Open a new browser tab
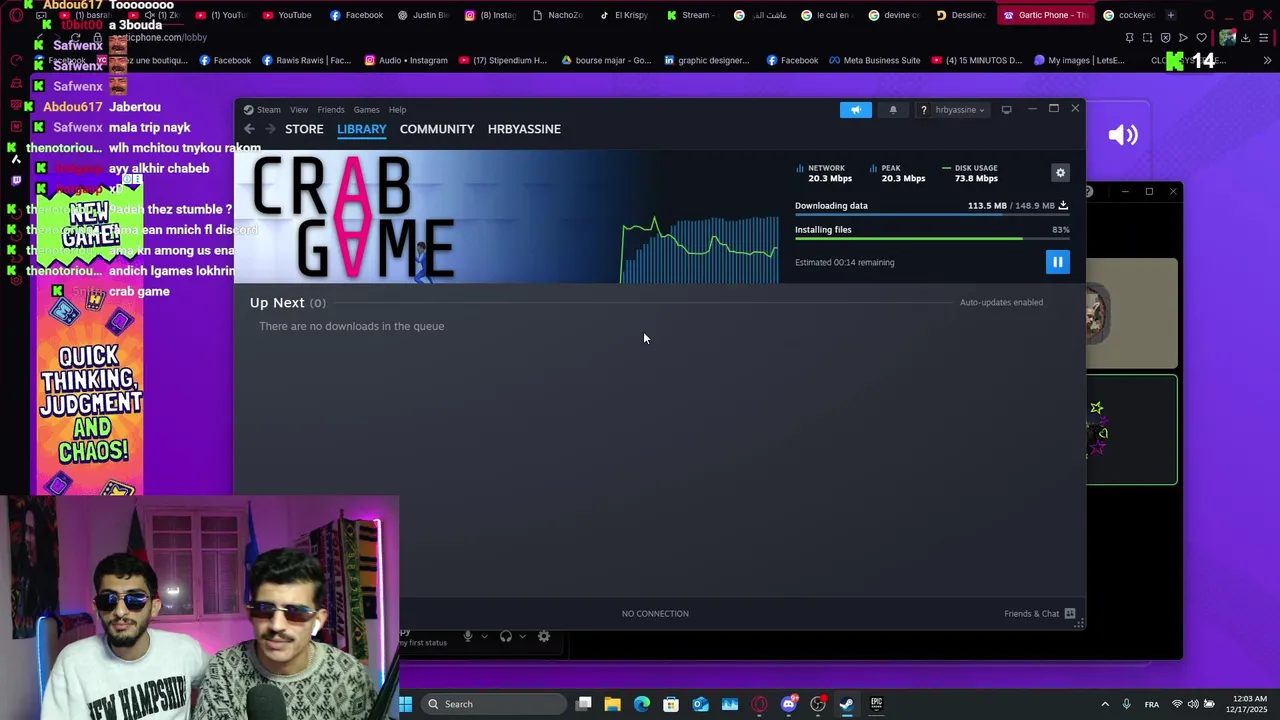The width and height of the screenshot is (1280, 720). 1171,15
